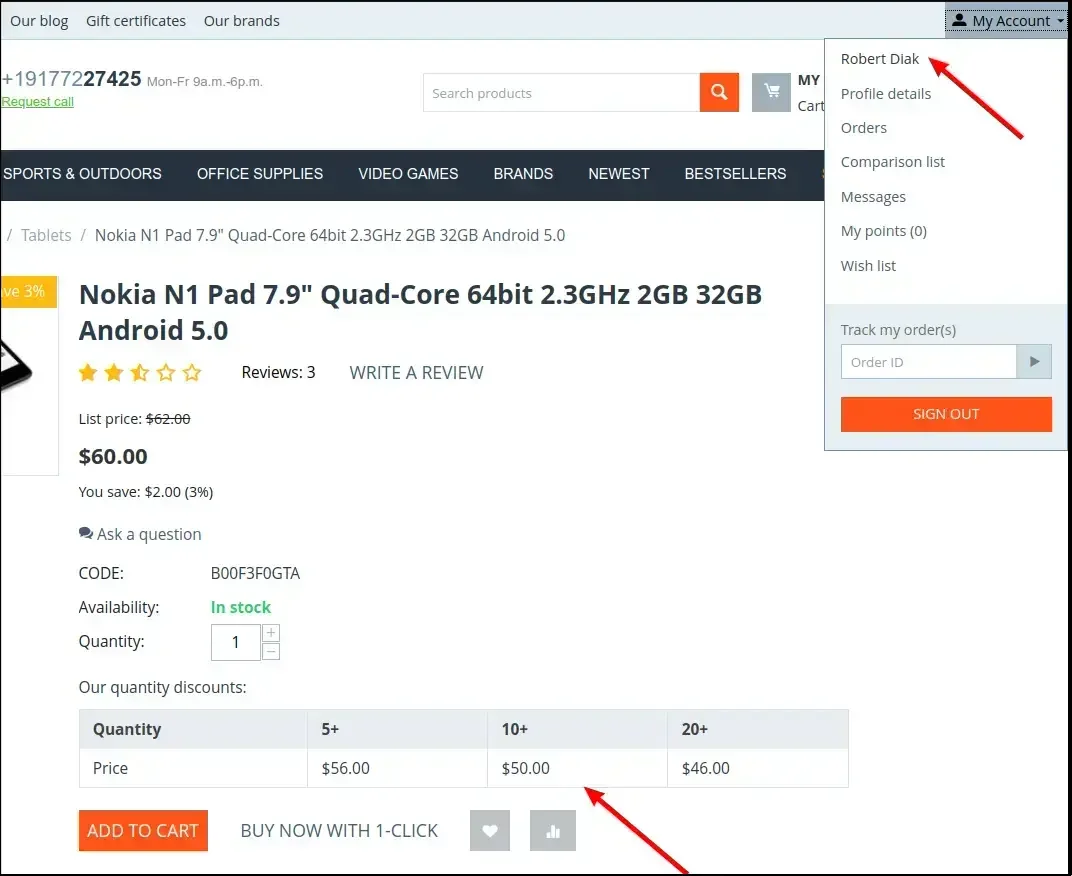Open Orders in the account menu

click(x=863, y=128)
